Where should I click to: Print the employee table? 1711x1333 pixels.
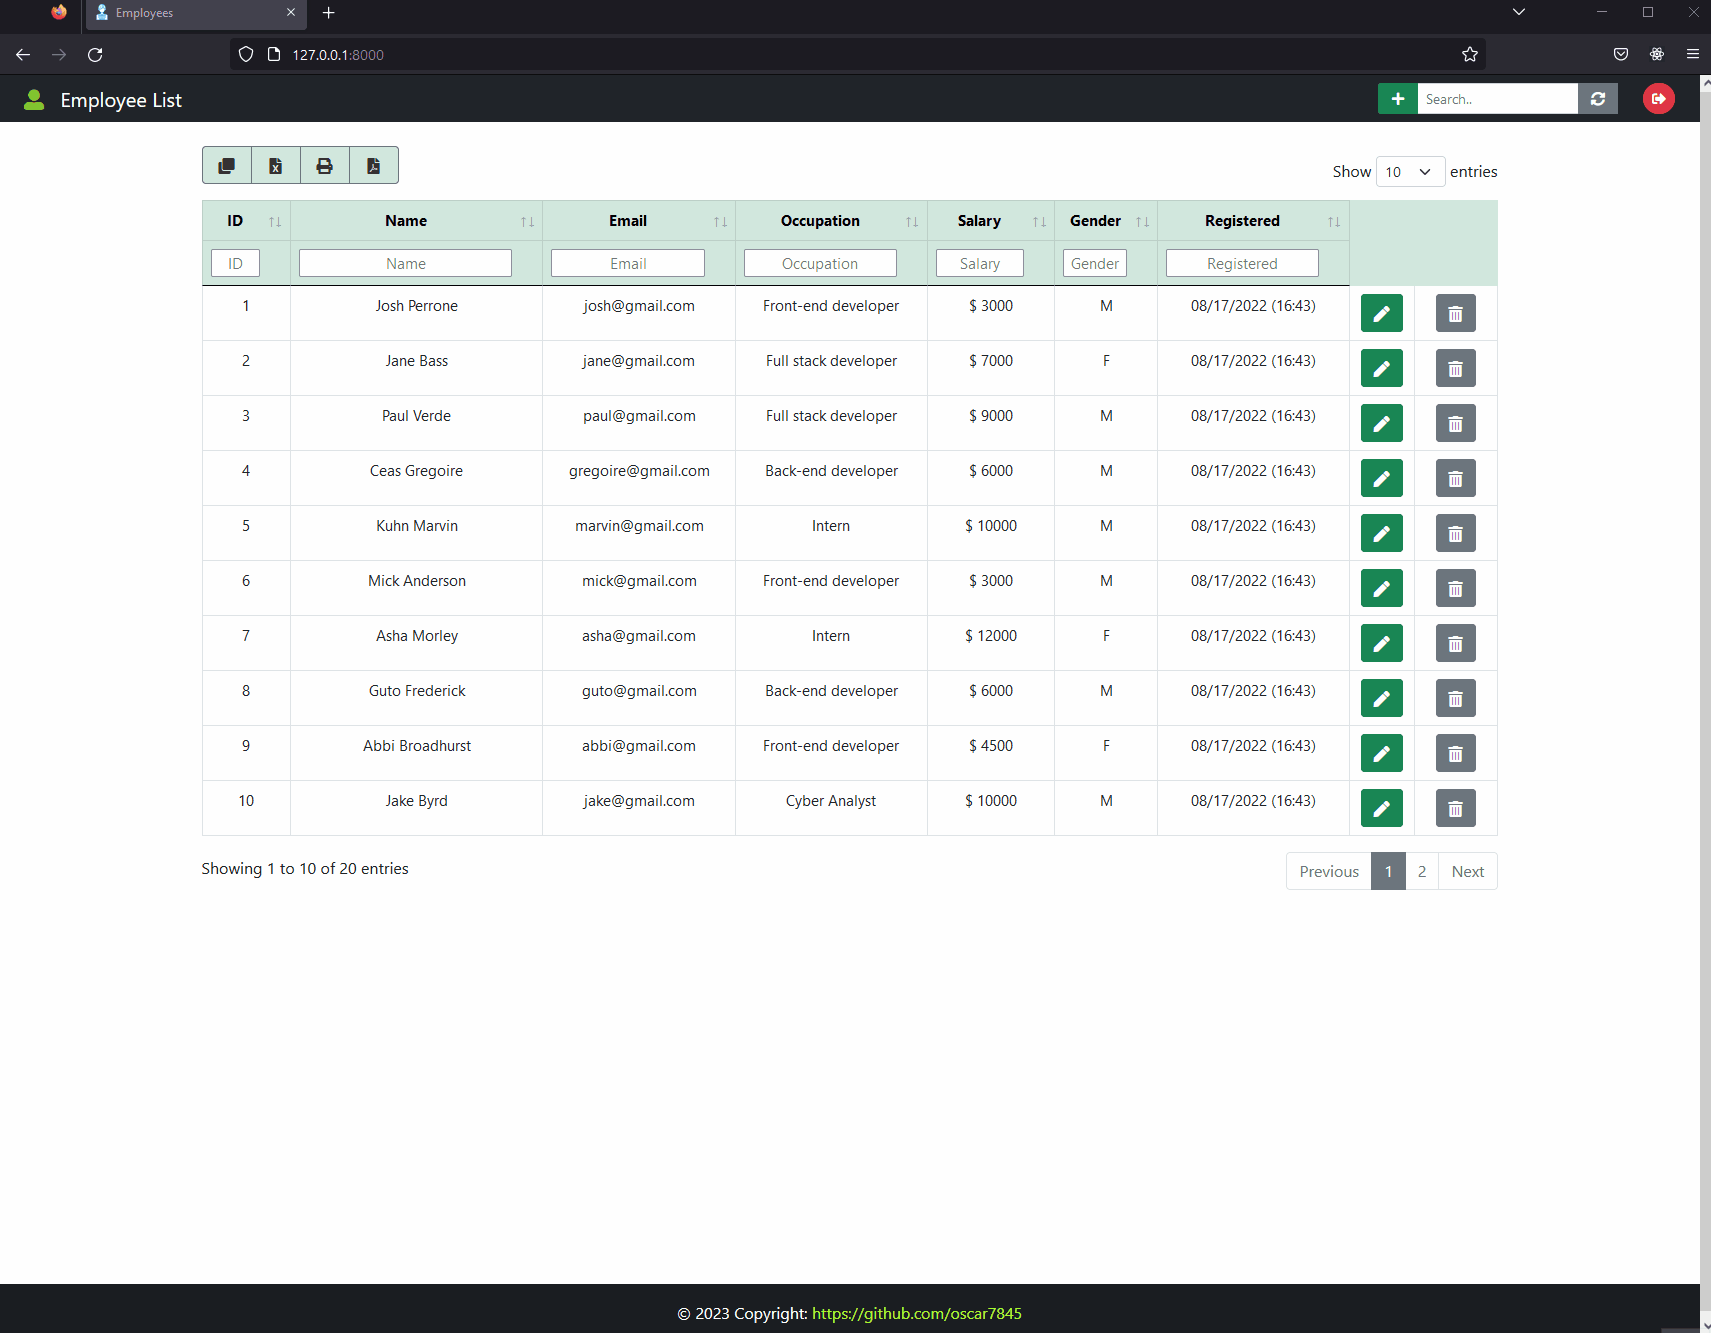click(x=325, y=166)
